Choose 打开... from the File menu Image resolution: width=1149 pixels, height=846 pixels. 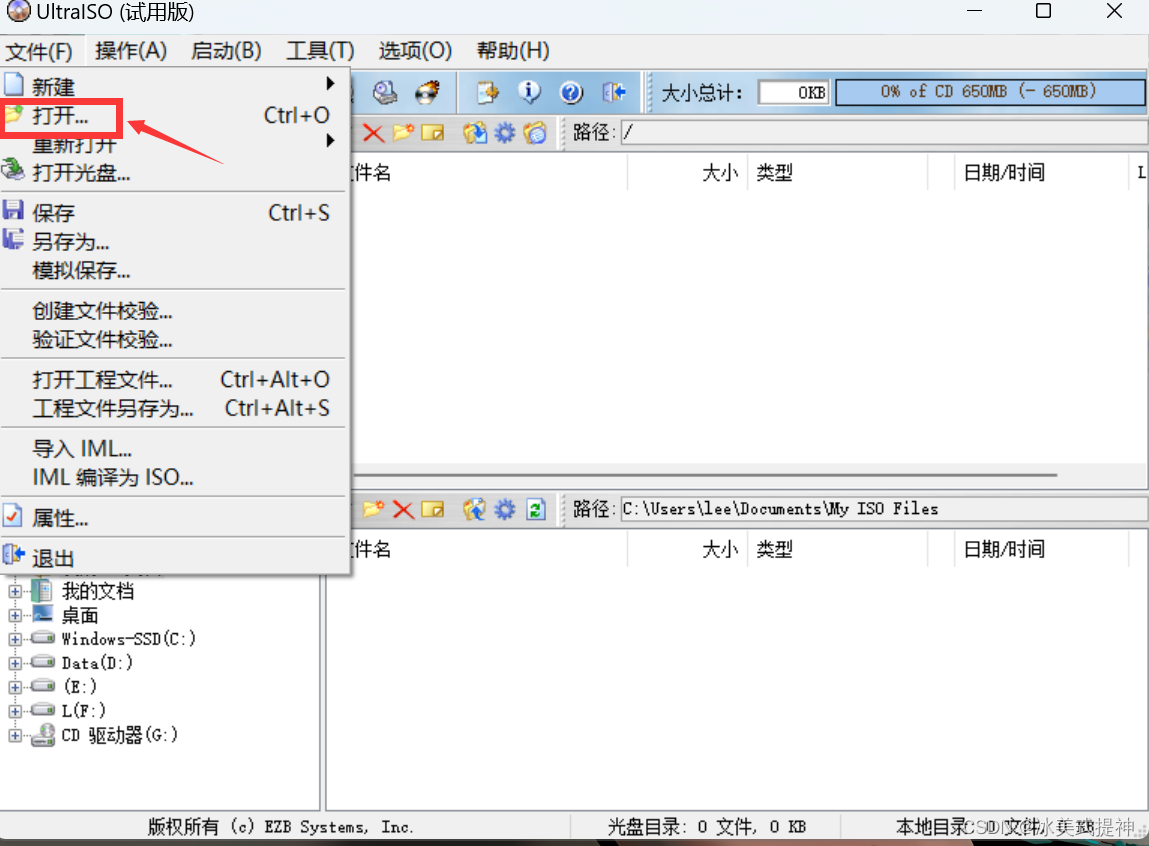point(174,115)
